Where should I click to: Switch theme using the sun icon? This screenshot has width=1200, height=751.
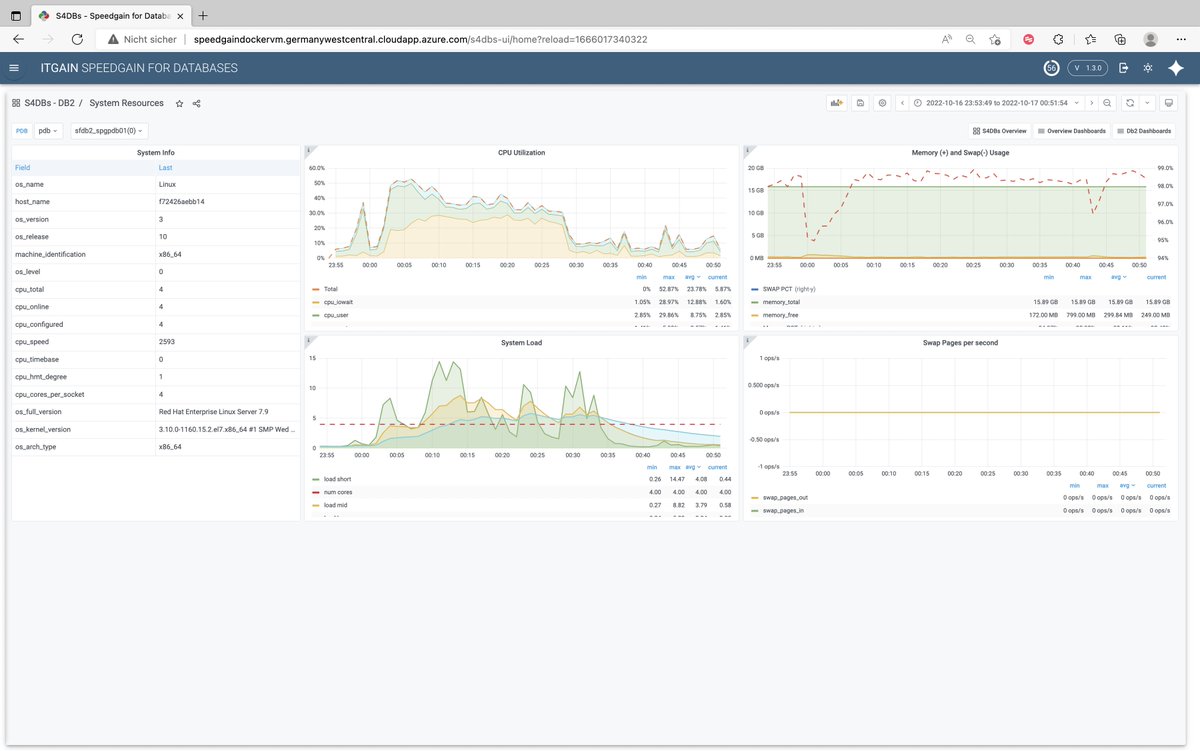point(1147,68)
